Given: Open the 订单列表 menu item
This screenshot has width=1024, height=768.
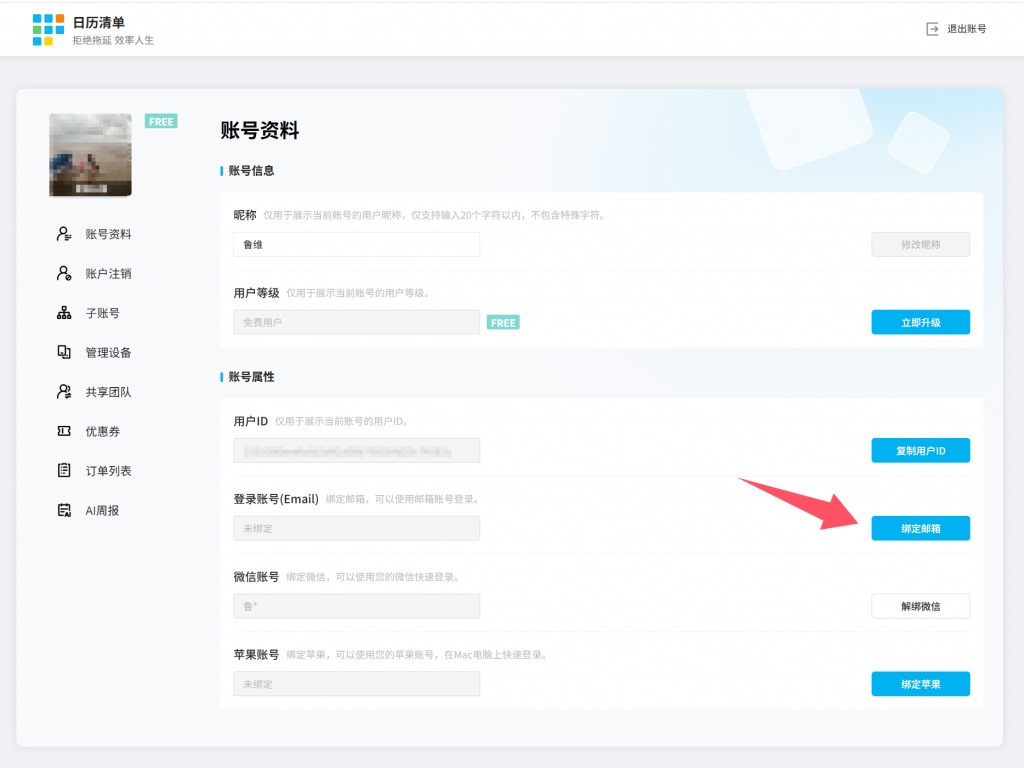Looking at the screenshot, I should click(x=108, y=470).
